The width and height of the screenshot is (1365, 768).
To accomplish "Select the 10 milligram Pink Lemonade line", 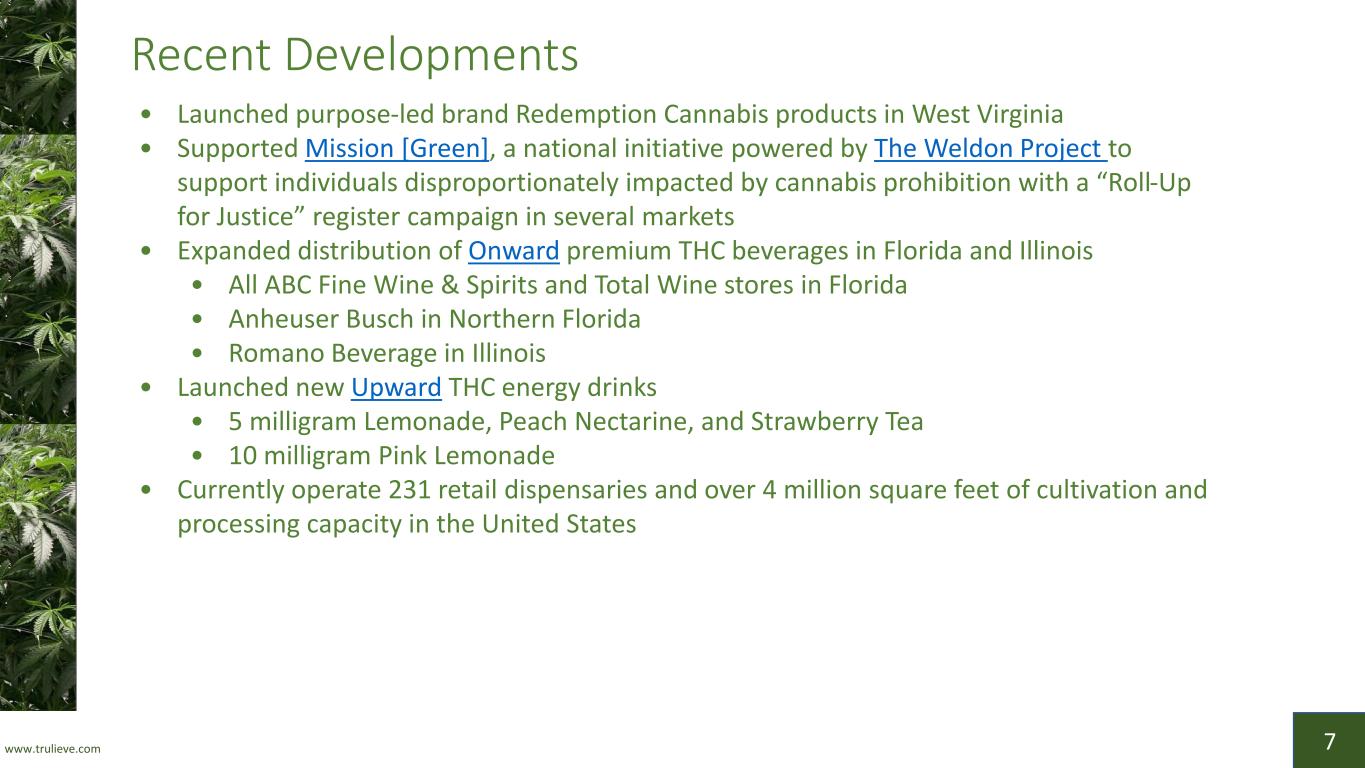I will (x=391, y=455).
